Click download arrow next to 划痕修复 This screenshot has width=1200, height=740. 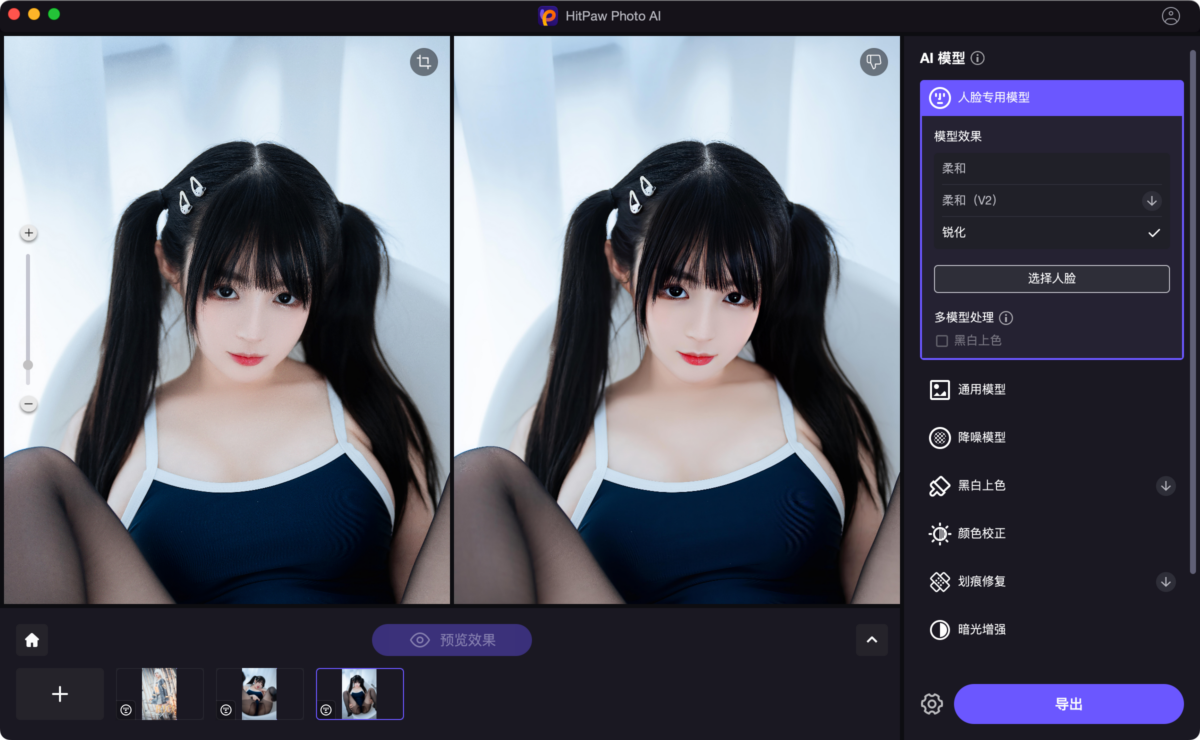point(1166,581)
